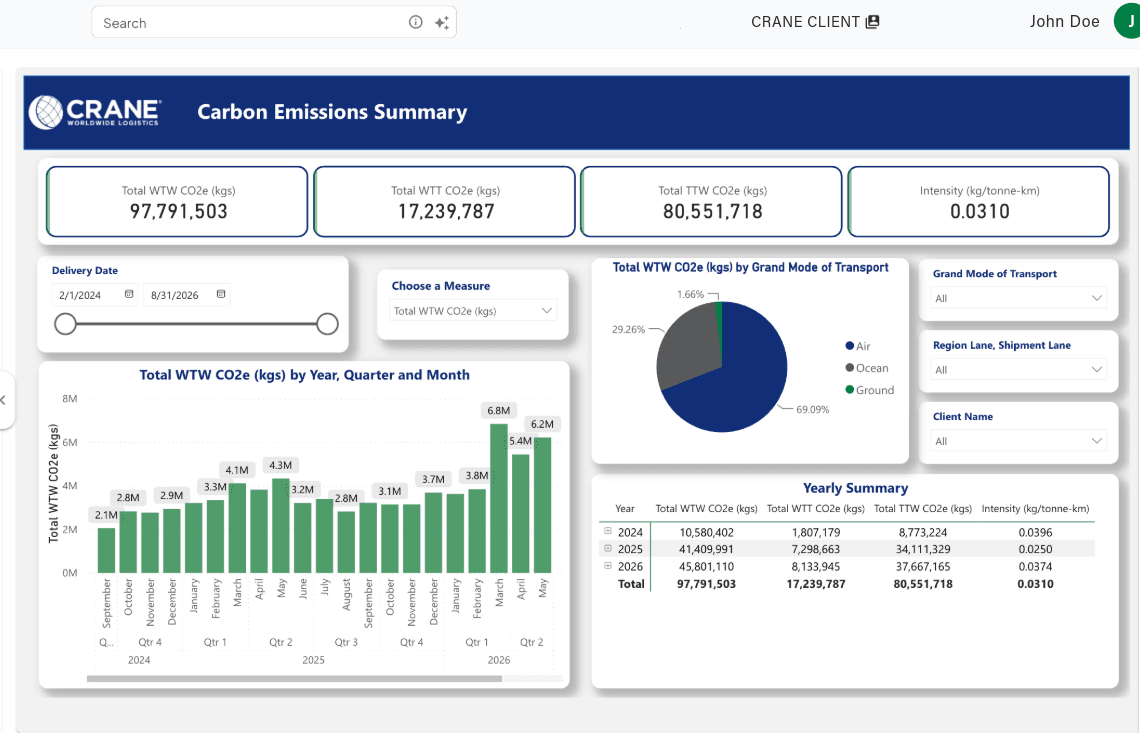
Task: Click the Carbon Emissions Summary heading
Action: [332, 112]
